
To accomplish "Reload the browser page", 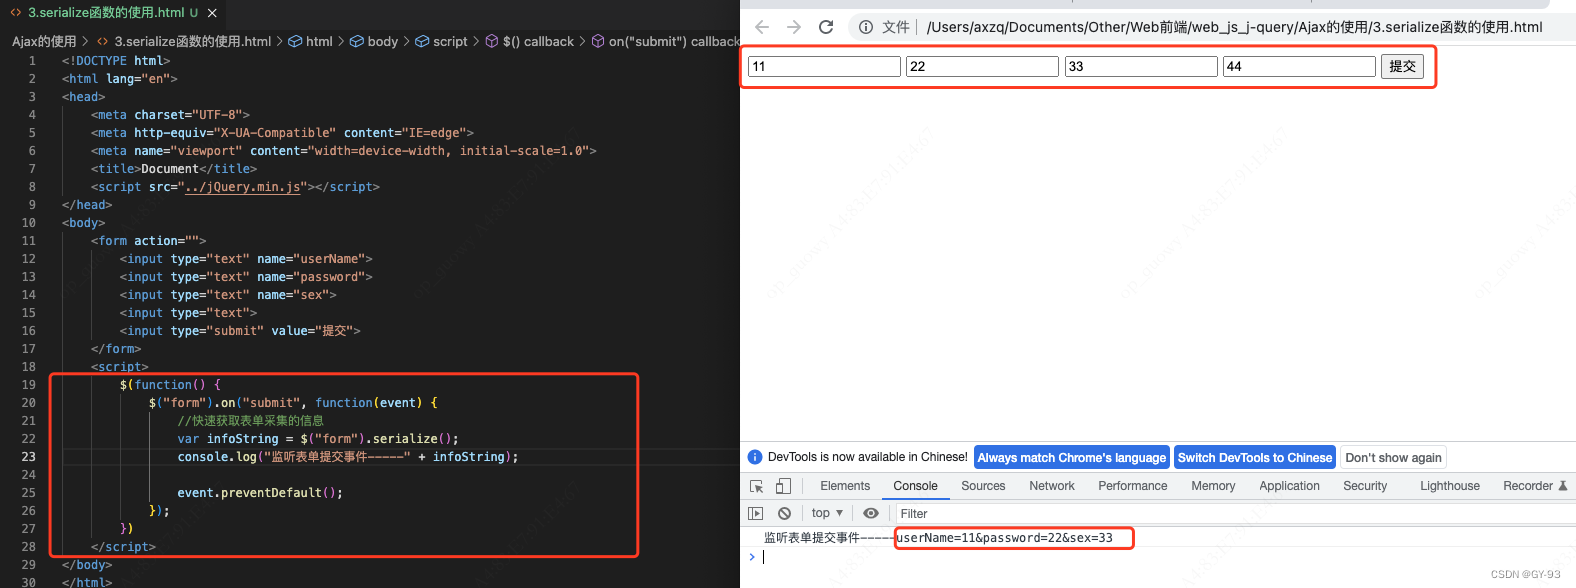I will click(x=826, y=27).
